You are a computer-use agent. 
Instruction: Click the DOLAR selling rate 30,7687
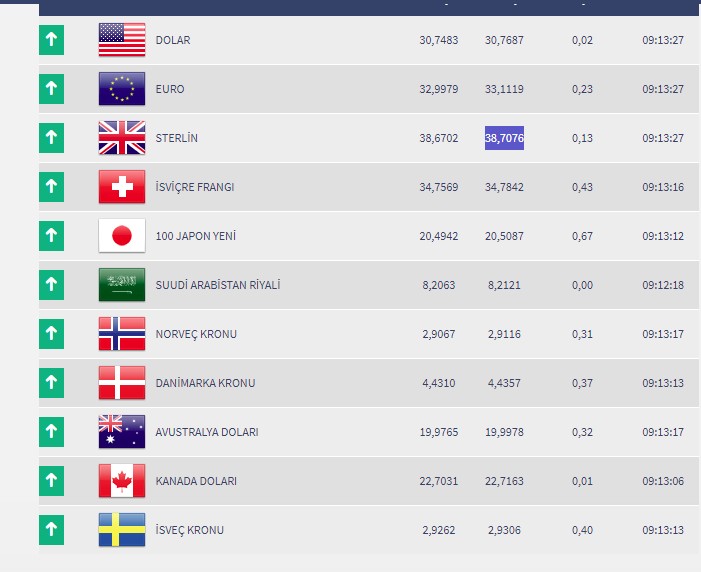[x=504, y=40]
